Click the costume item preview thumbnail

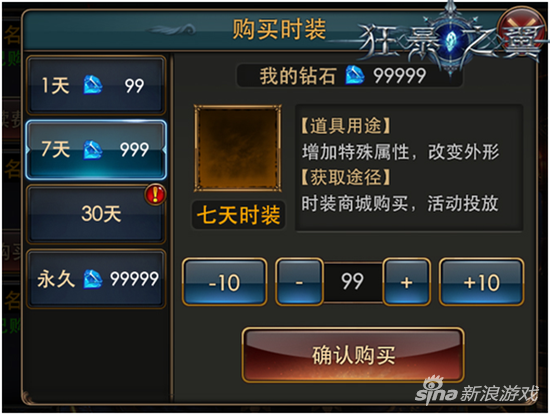click(x=238, y=148)
